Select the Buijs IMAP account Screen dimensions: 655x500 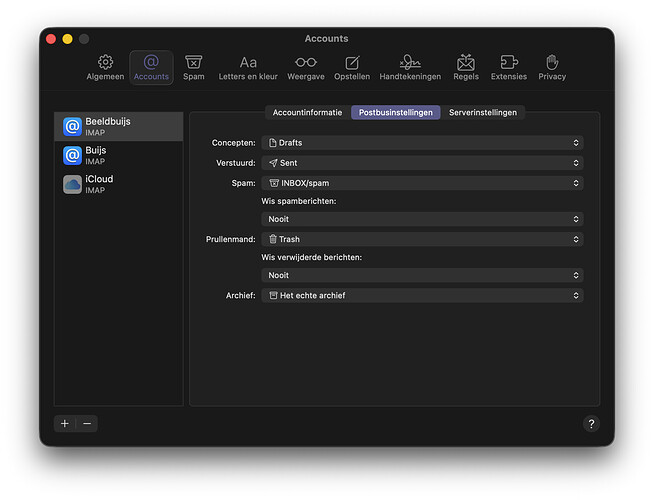click(x=118, y=155)
